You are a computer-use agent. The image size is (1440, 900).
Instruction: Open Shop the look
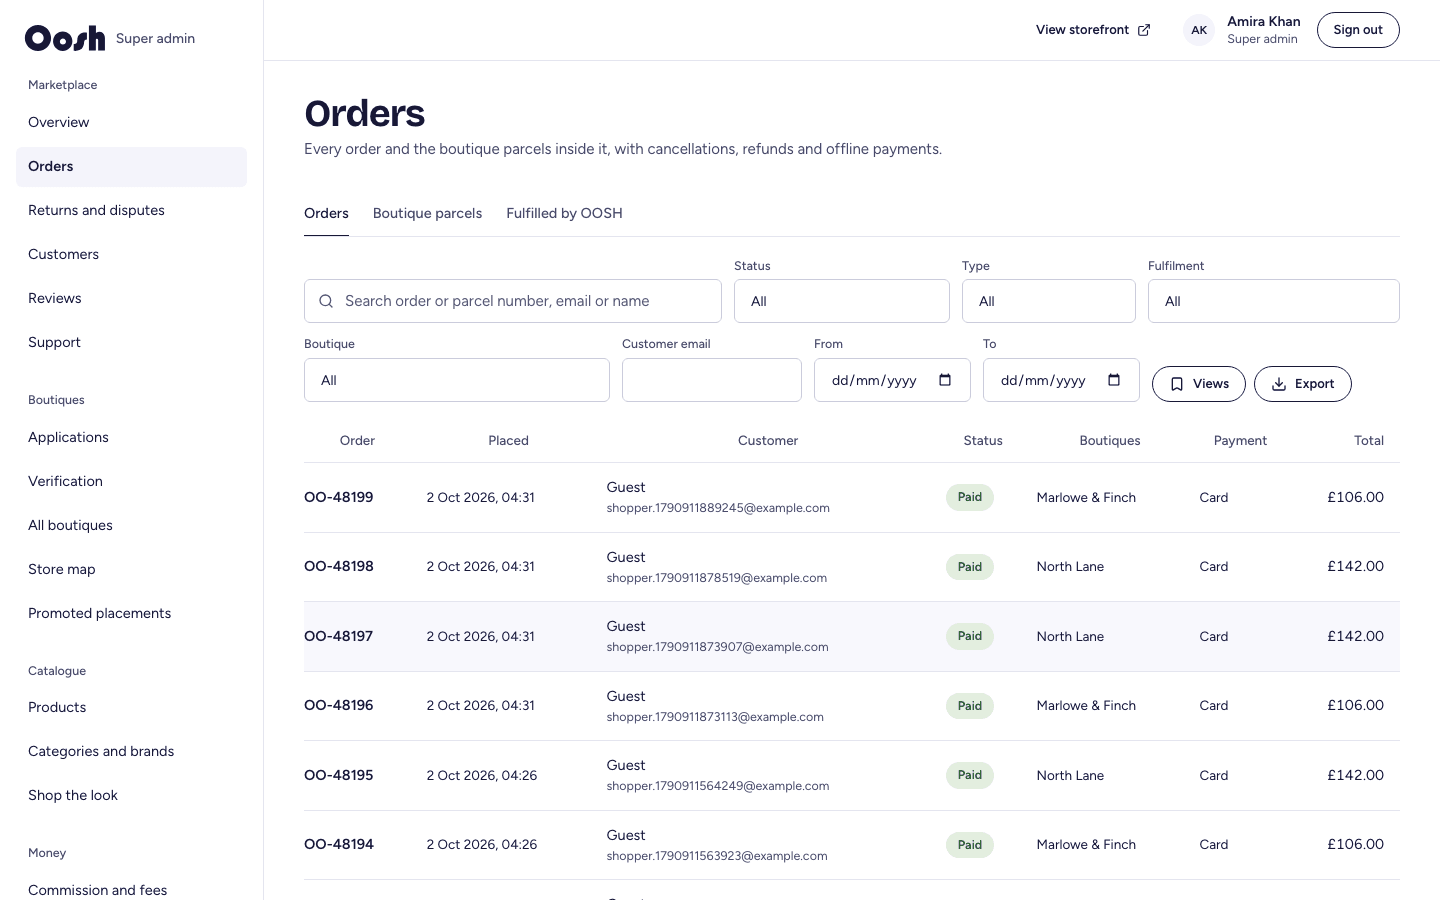[x=131, y=796]
